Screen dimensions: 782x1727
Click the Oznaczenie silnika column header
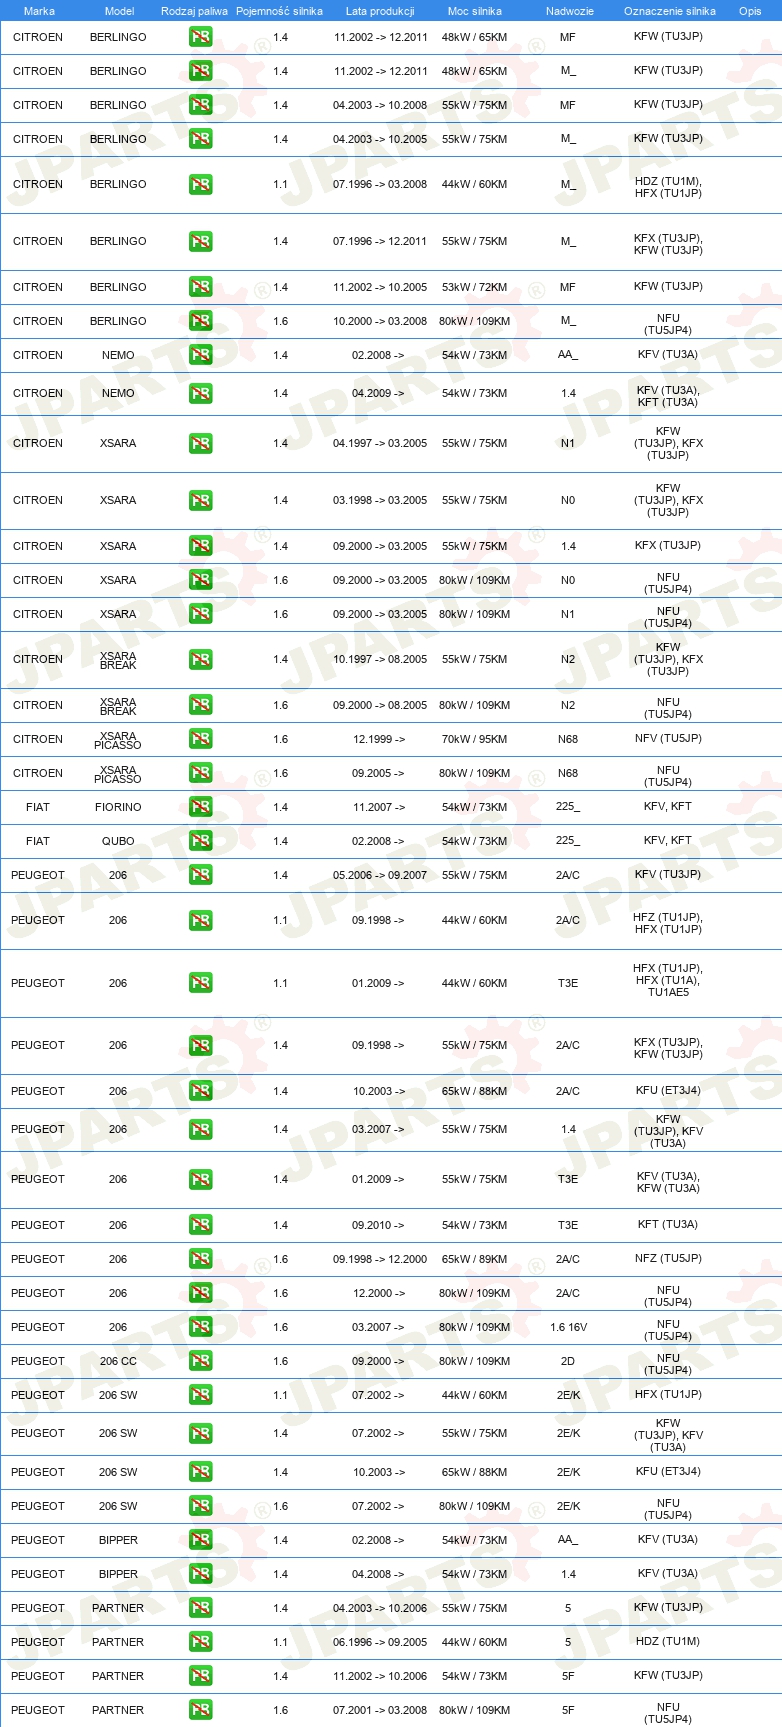(x=670, y=11)
